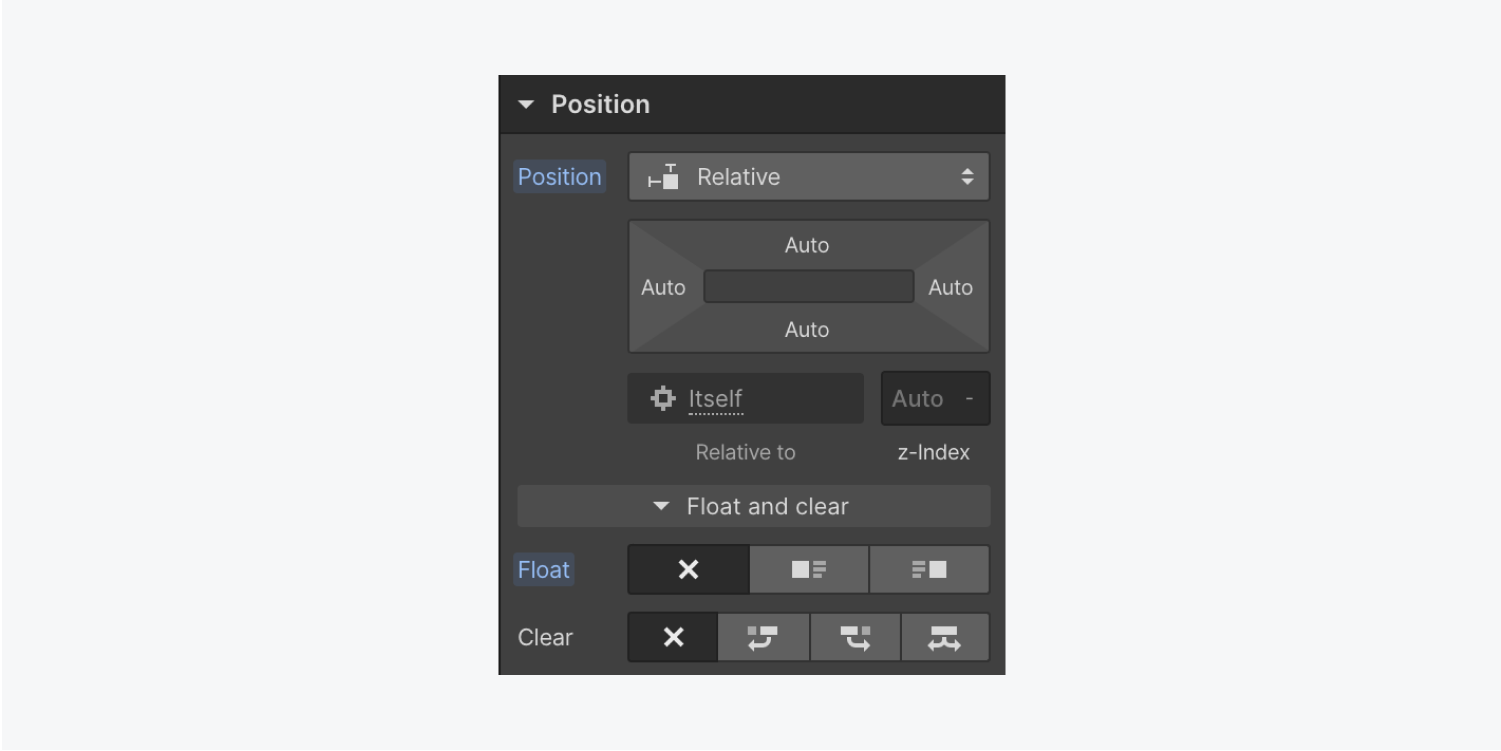Click the Itself underlined link
Viewport: 1501px width, 751px height.
pos(715,399)
